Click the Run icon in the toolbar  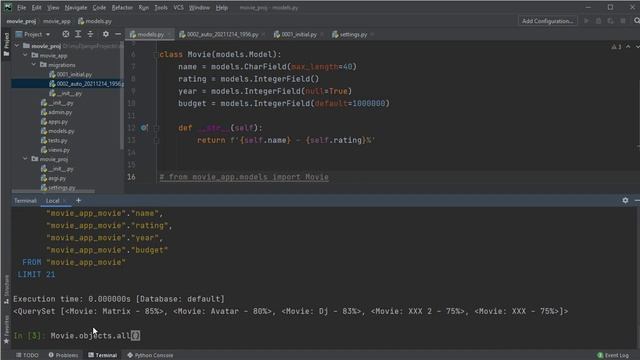coord(587,21)
